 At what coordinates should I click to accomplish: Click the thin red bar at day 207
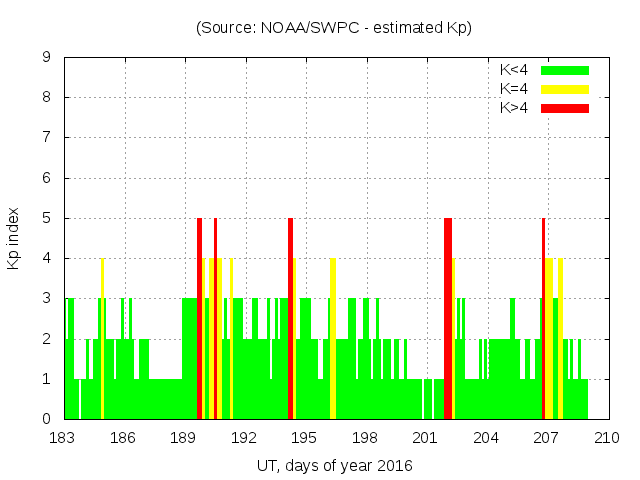coord(543,318)
